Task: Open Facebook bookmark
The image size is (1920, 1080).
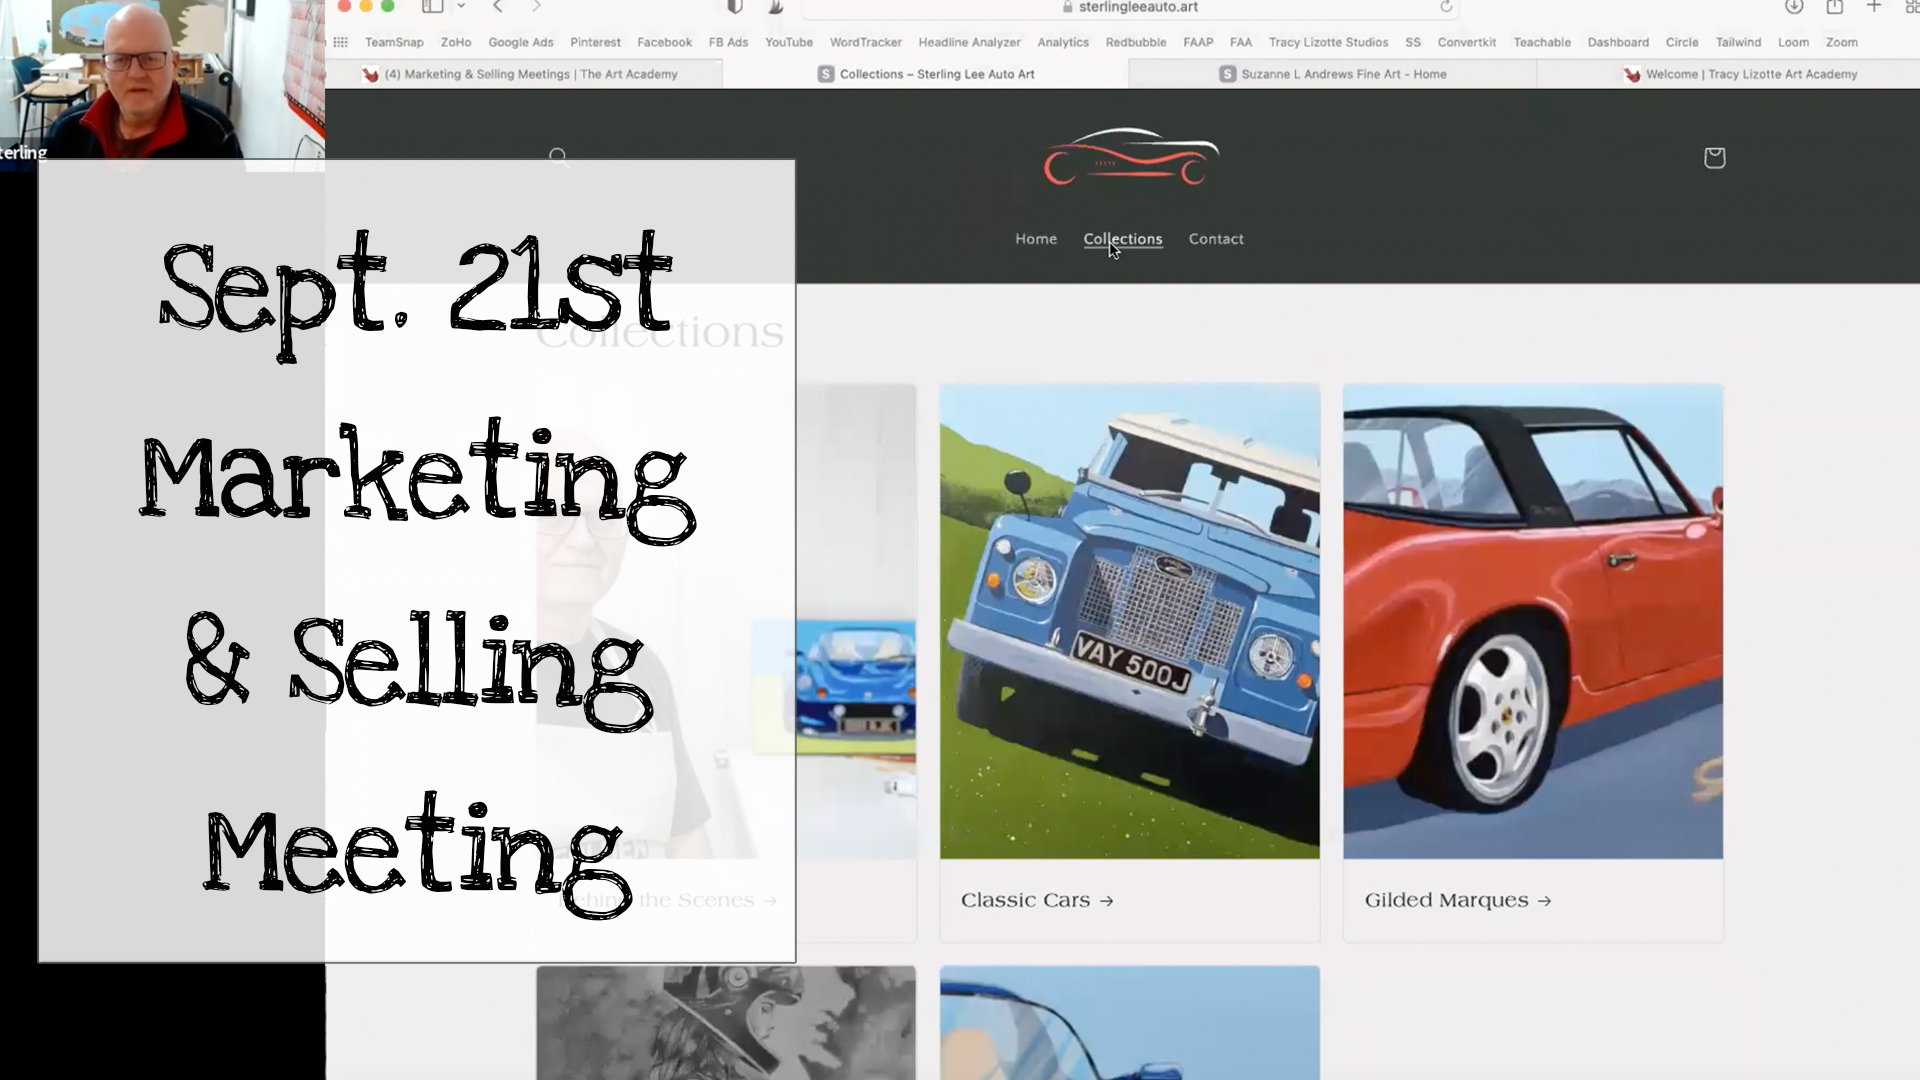Action: click(665, 42)
